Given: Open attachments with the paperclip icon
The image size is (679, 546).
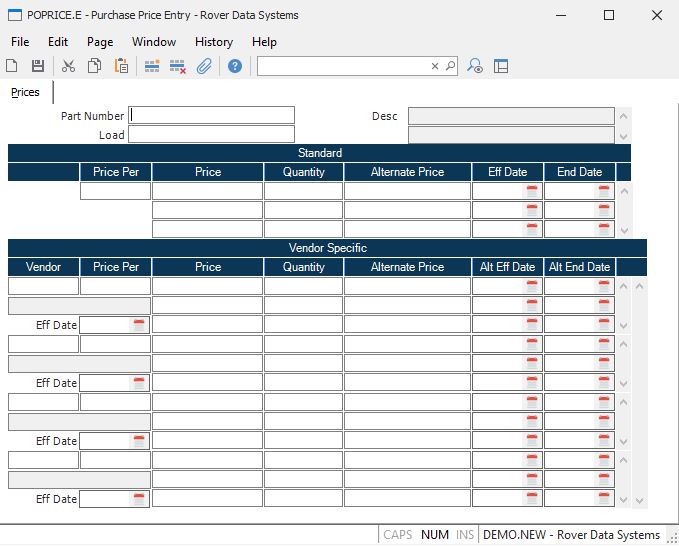Looking at the screenshot, I should click(x=204, y=66).
